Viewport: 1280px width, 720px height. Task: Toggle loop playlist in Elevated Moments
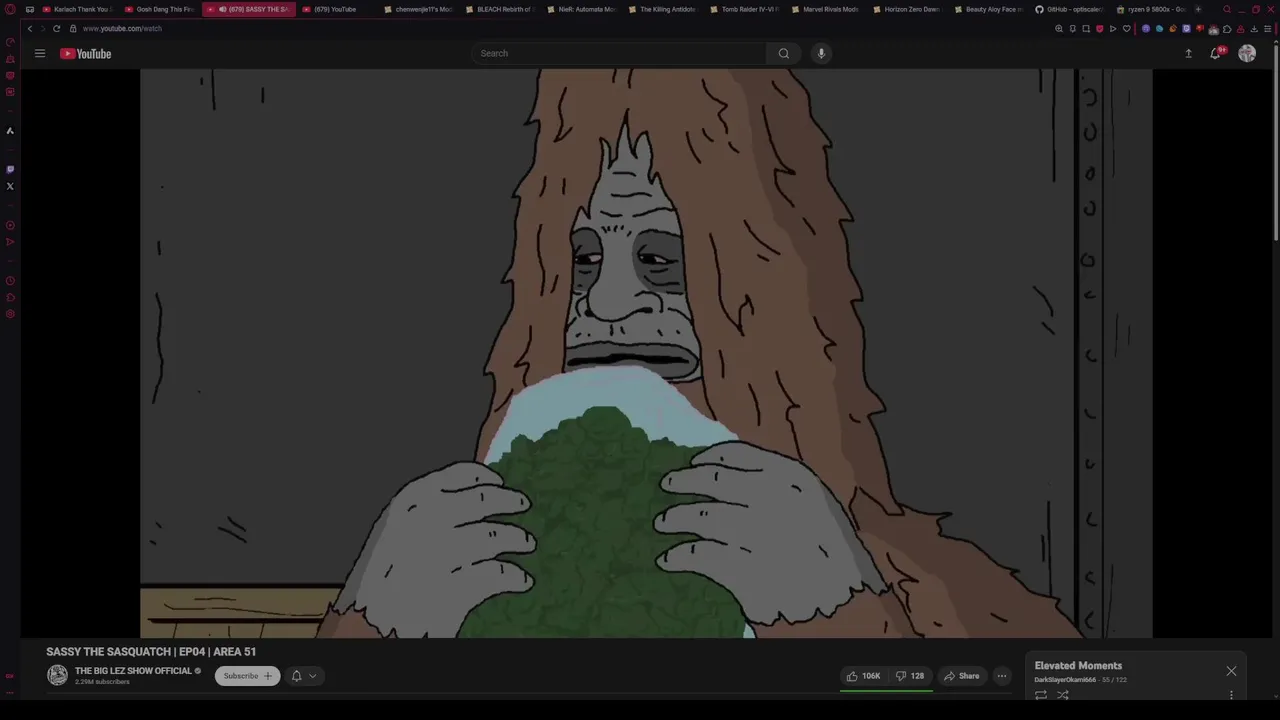pos(1041,694)
